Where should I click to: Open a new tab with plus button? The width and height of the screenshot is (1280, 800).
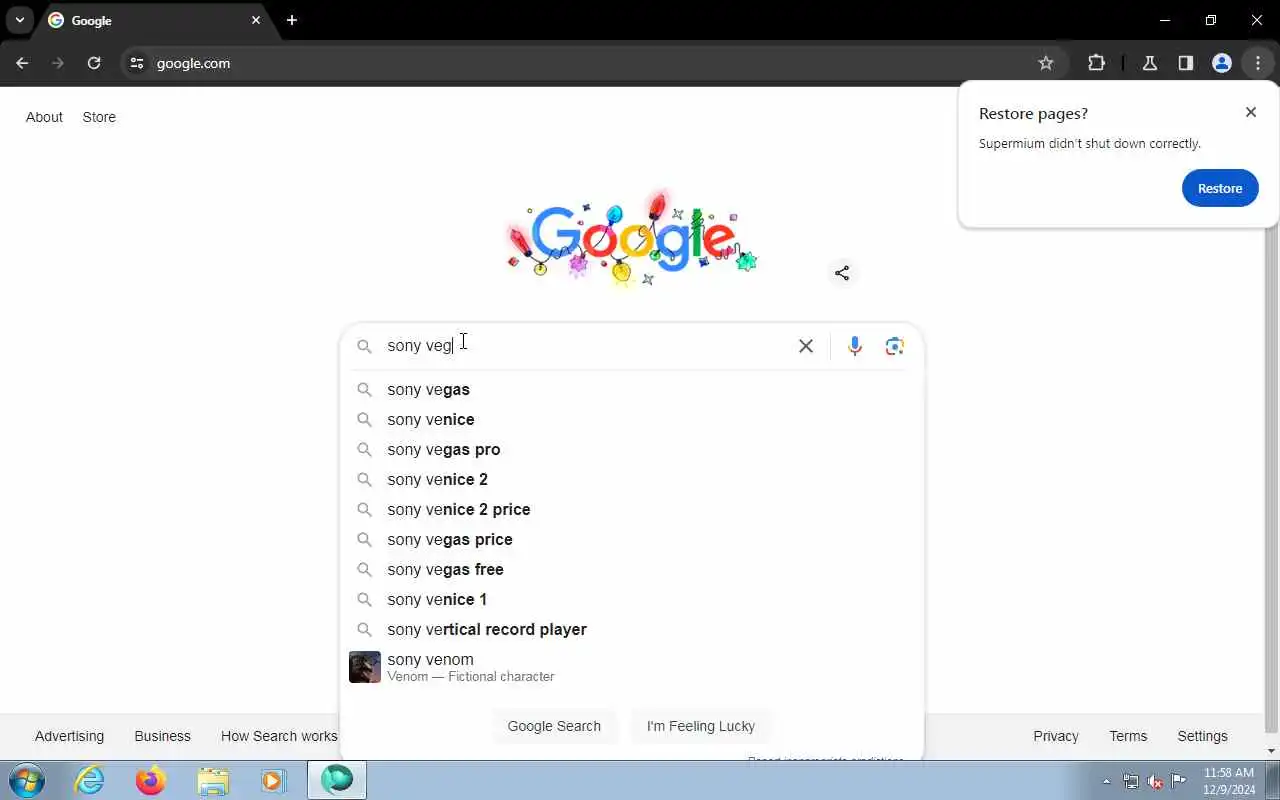click(x=291, y=20)
